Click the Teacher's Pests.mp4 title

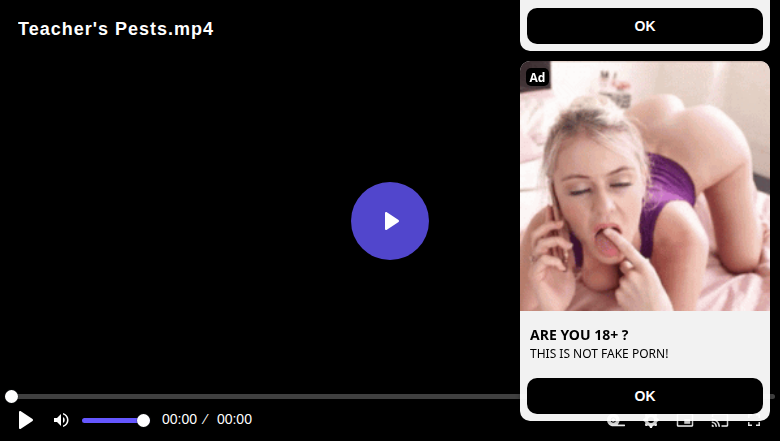tap(116, 29)
